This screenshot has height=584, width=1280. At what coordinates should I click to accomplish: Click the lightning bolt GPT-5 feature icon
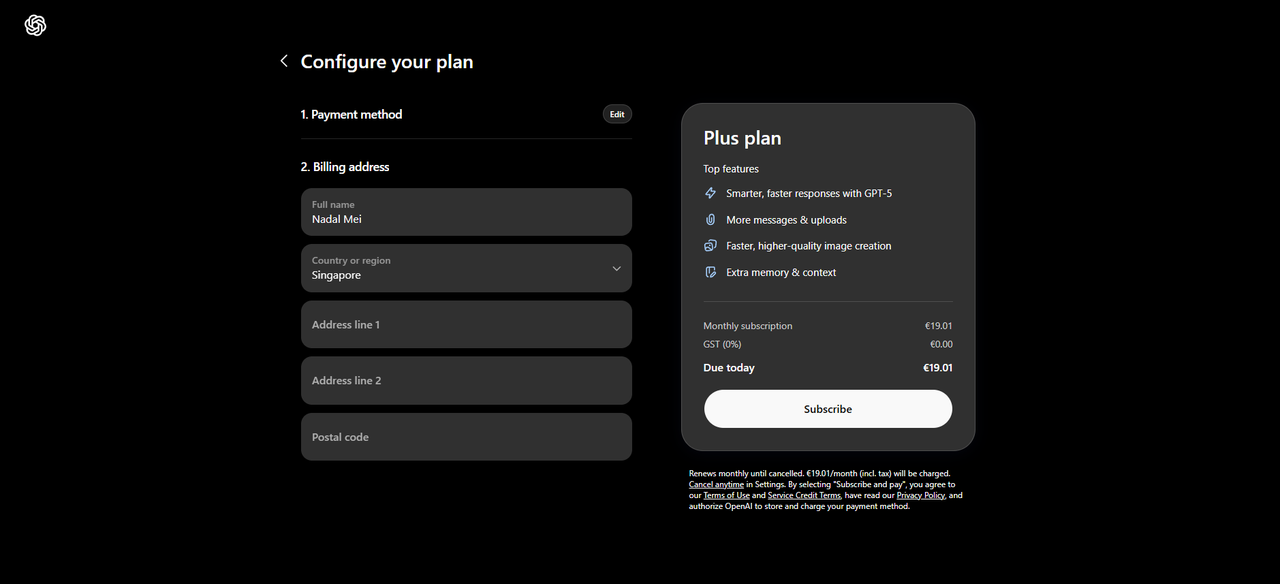pos(711,193)
